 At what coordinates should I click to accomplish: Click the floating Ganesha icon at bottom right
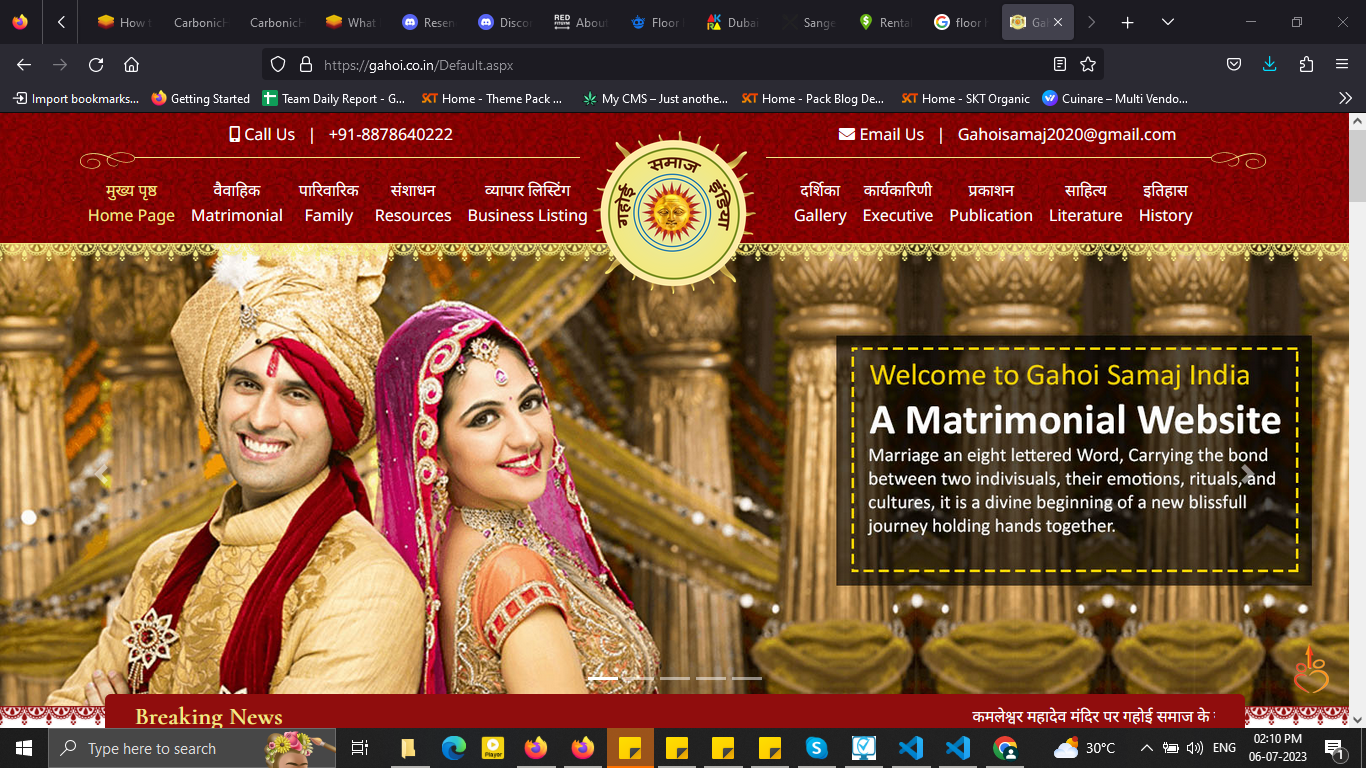[x=1311, y=671]
